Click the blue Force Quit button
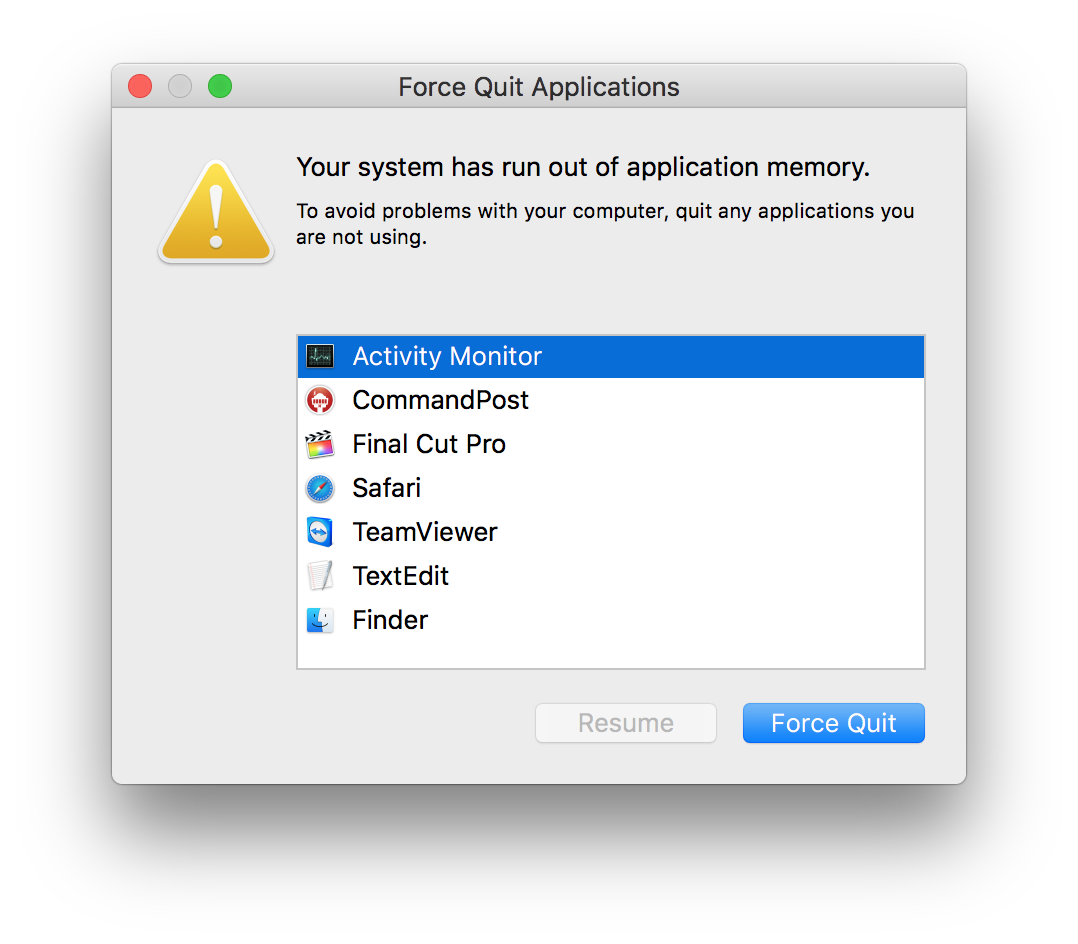Image resolution: width=1078 pixels, height=944 pixels. click(x=833, y=723)
